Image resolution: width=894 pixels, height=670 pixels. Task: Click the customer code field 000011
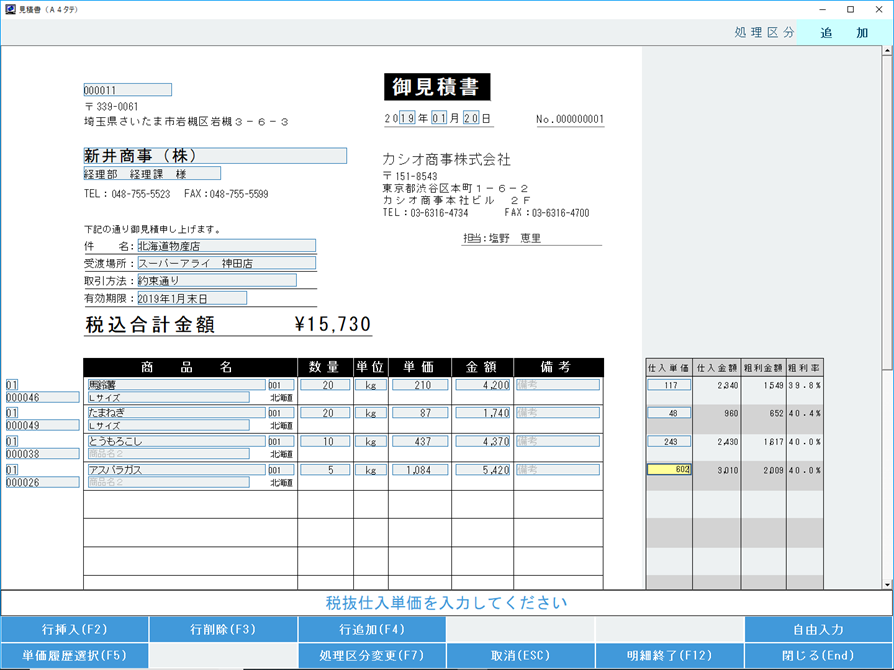point(127,90)
